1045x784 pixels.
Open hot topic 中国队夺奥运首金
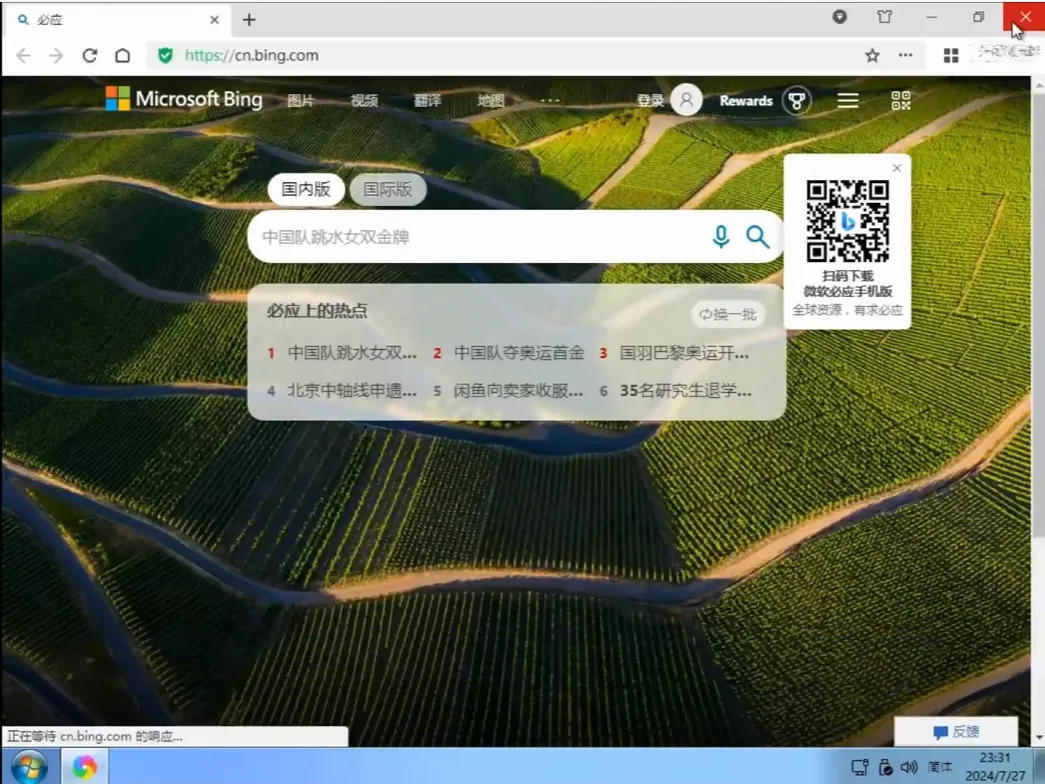[520, 352]
